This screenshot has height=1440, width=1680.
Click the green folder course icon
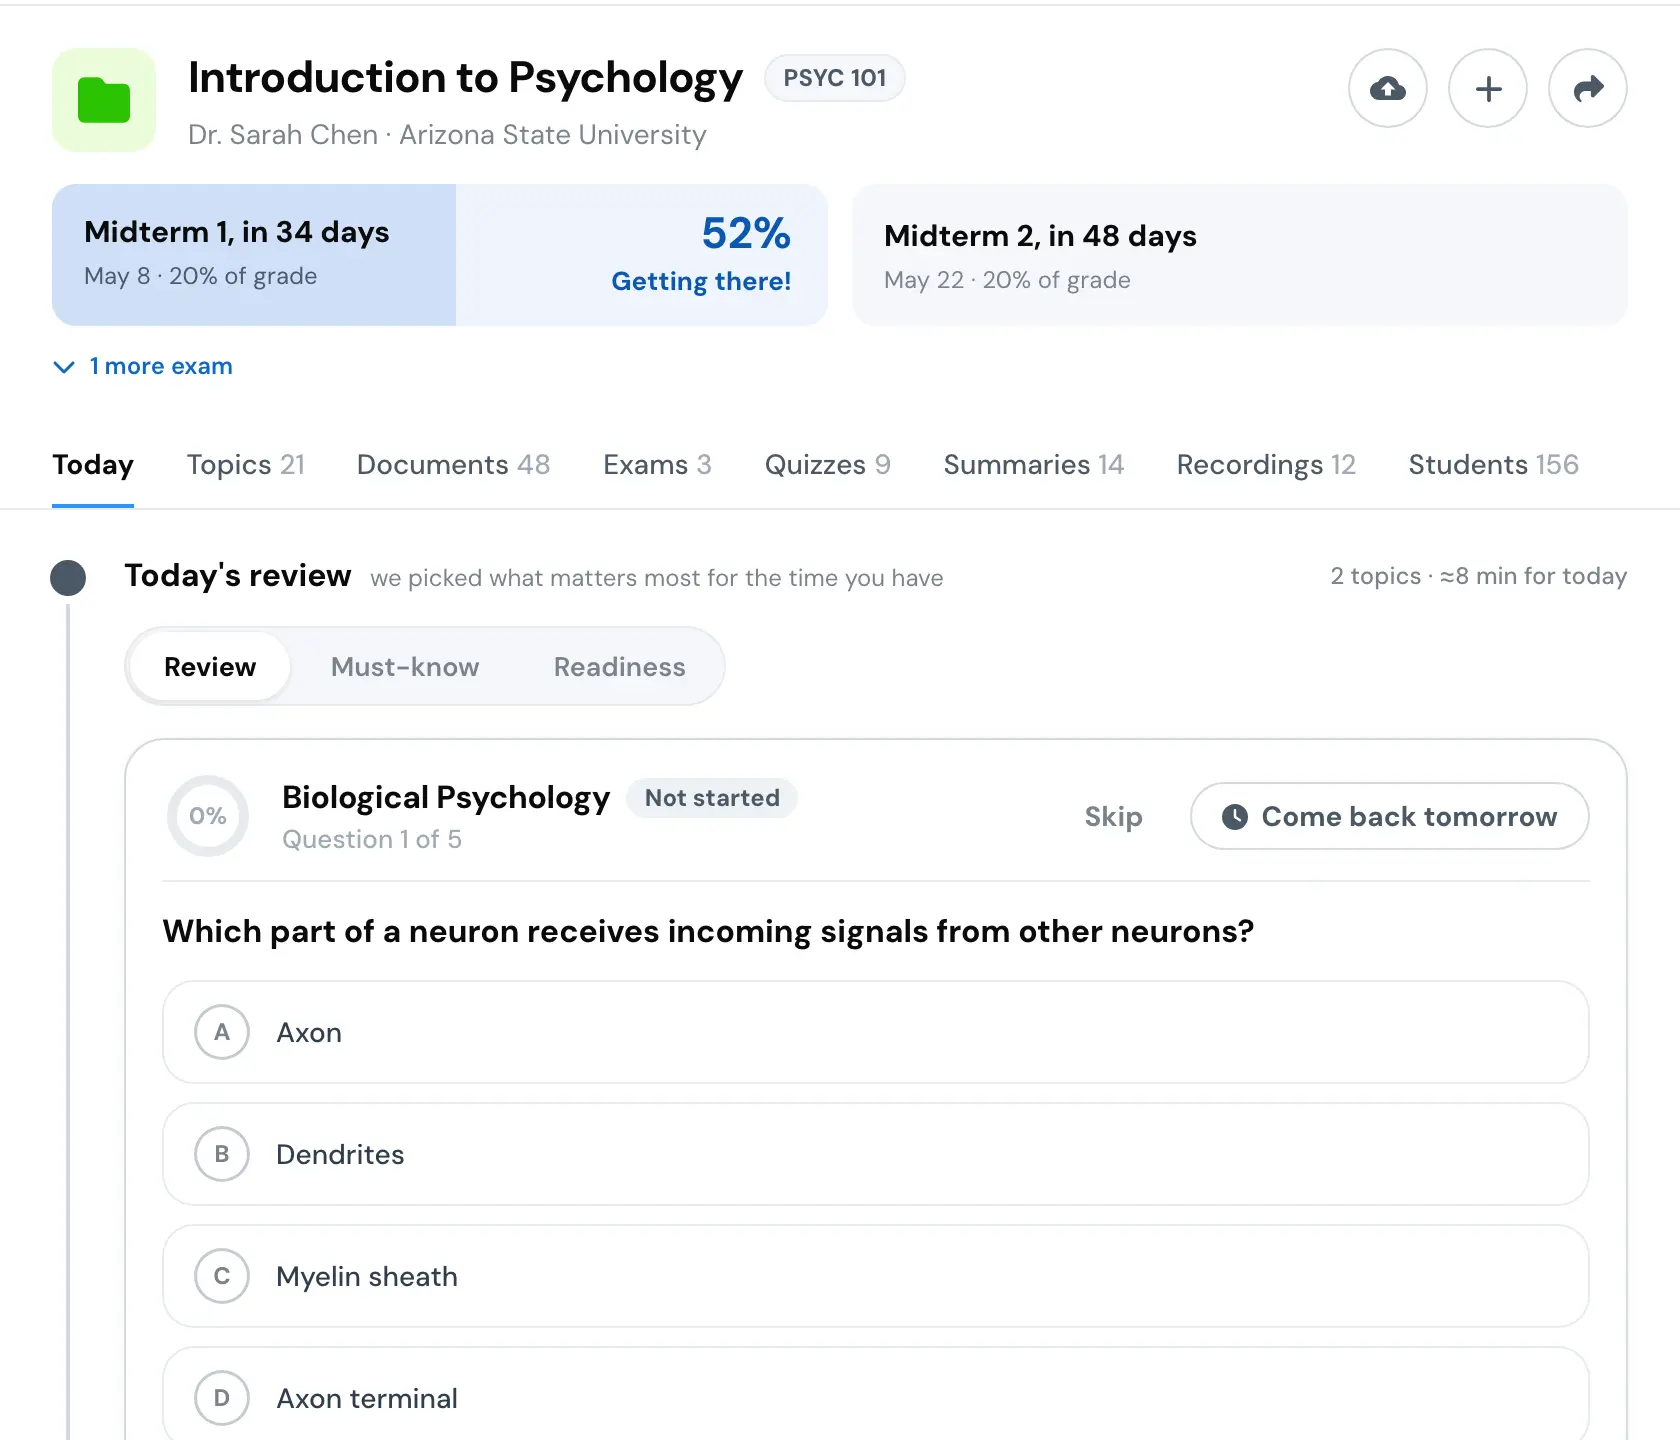tap(104, 100)
